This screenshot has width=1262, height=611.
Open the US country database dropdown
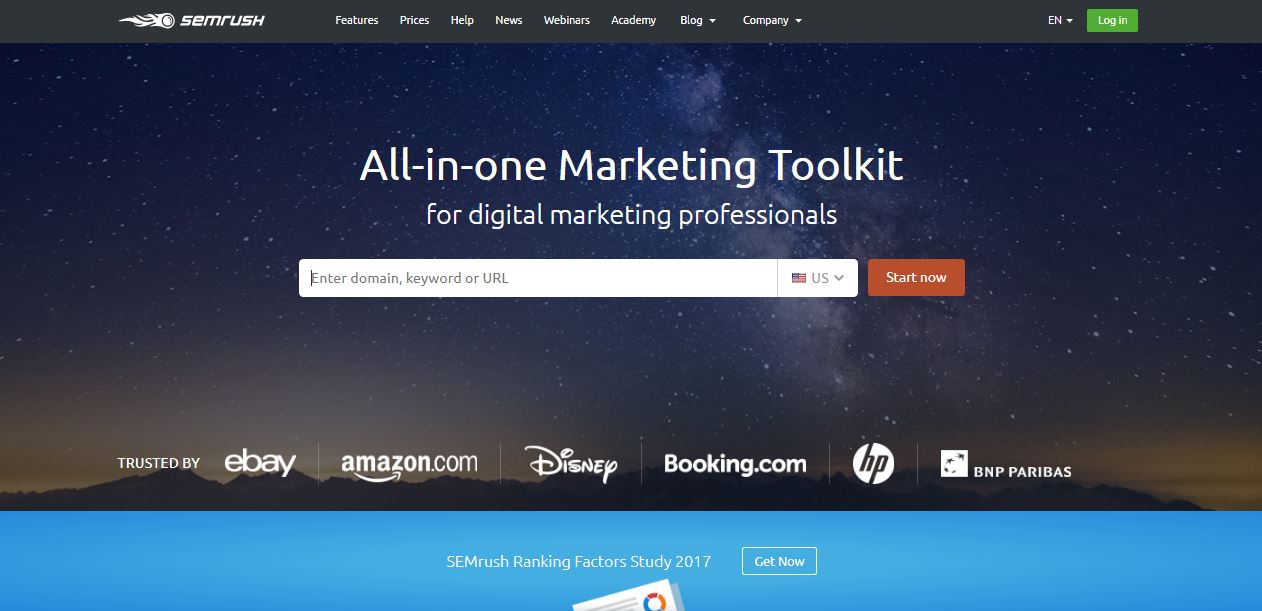[x=818, y=278]
